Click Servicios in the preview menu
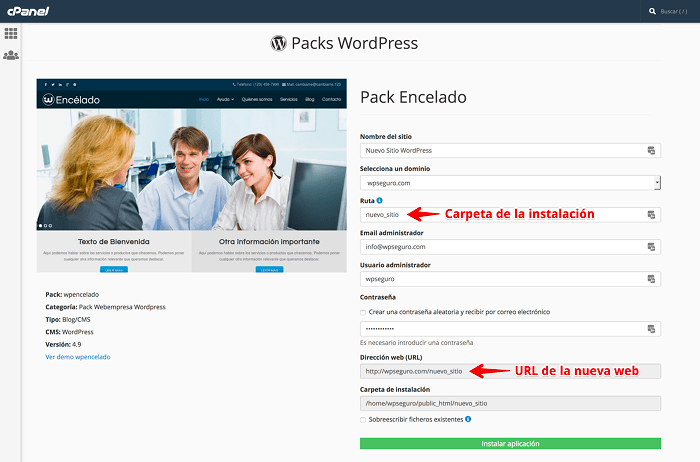 point(288,99)
